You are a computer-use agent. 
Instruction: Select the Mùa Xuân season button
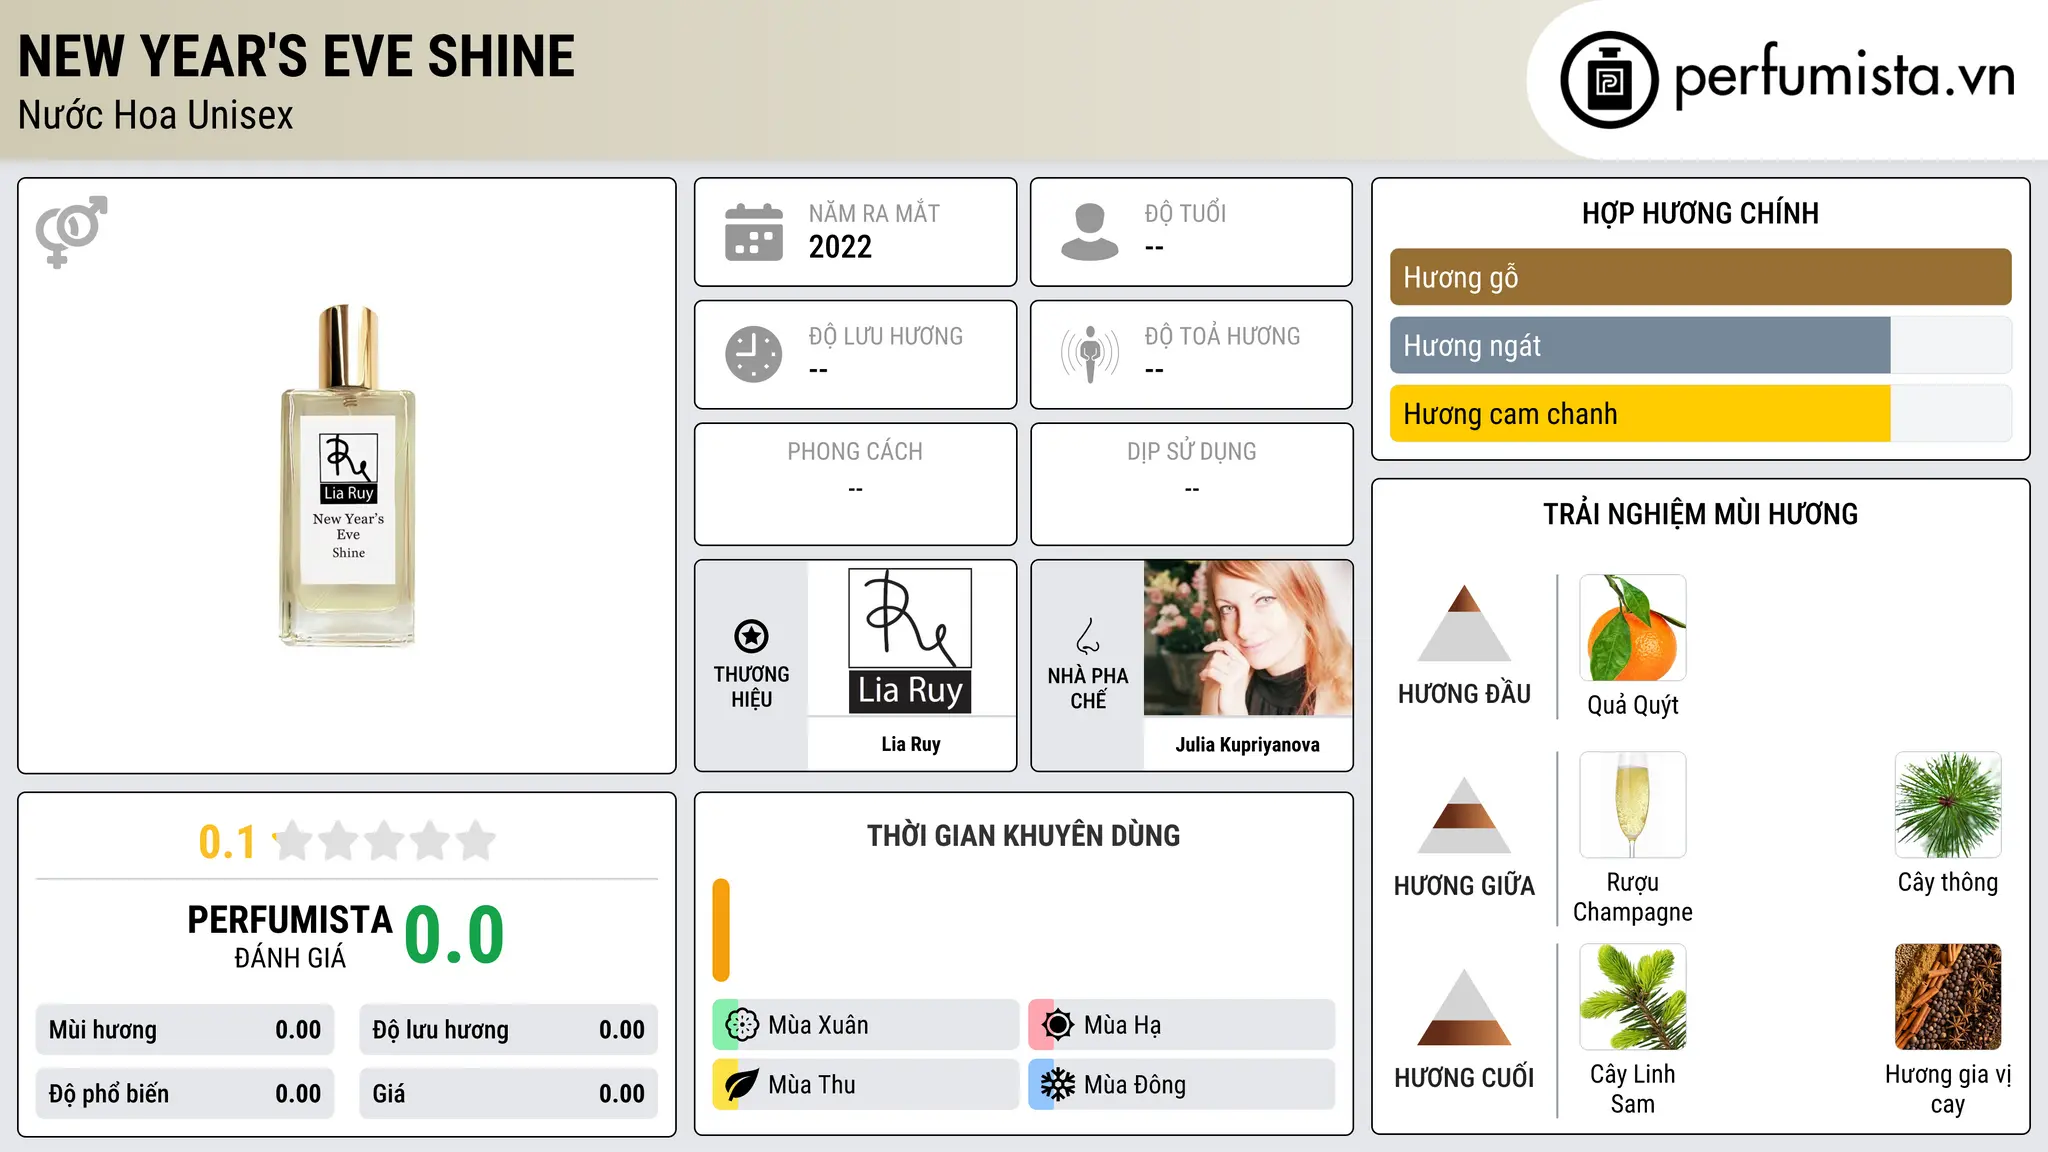point(865,1025)
